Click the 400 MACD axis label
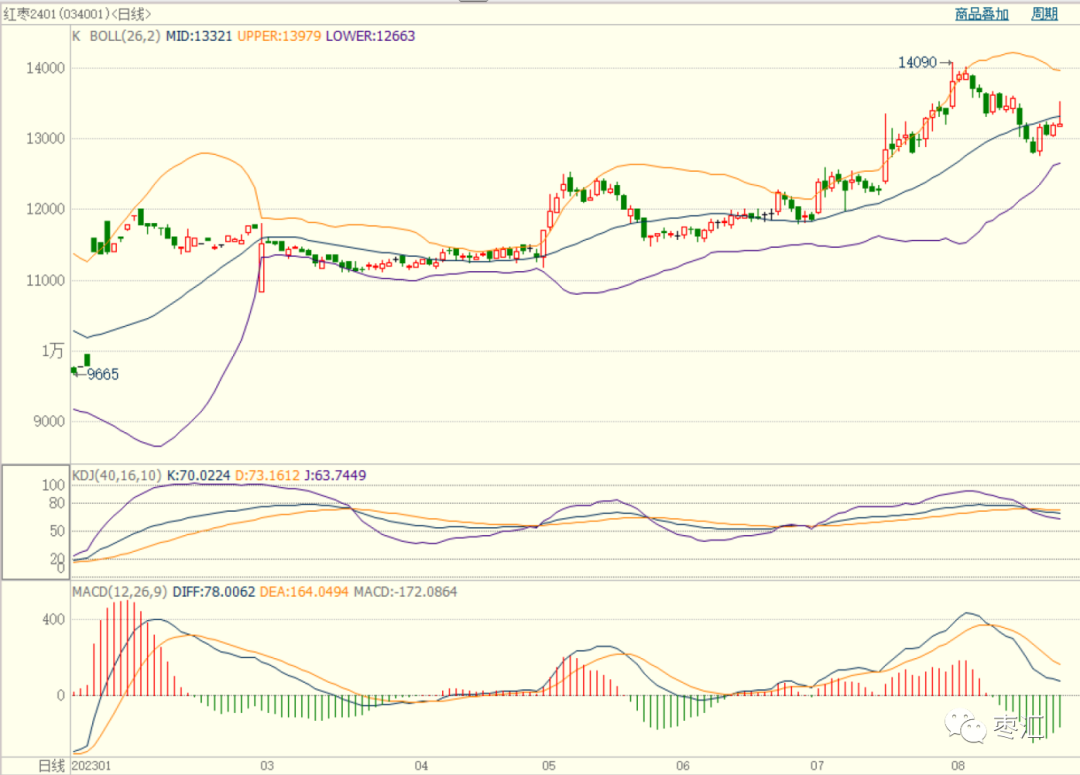The image size is (1080, 775). point(54,619)
